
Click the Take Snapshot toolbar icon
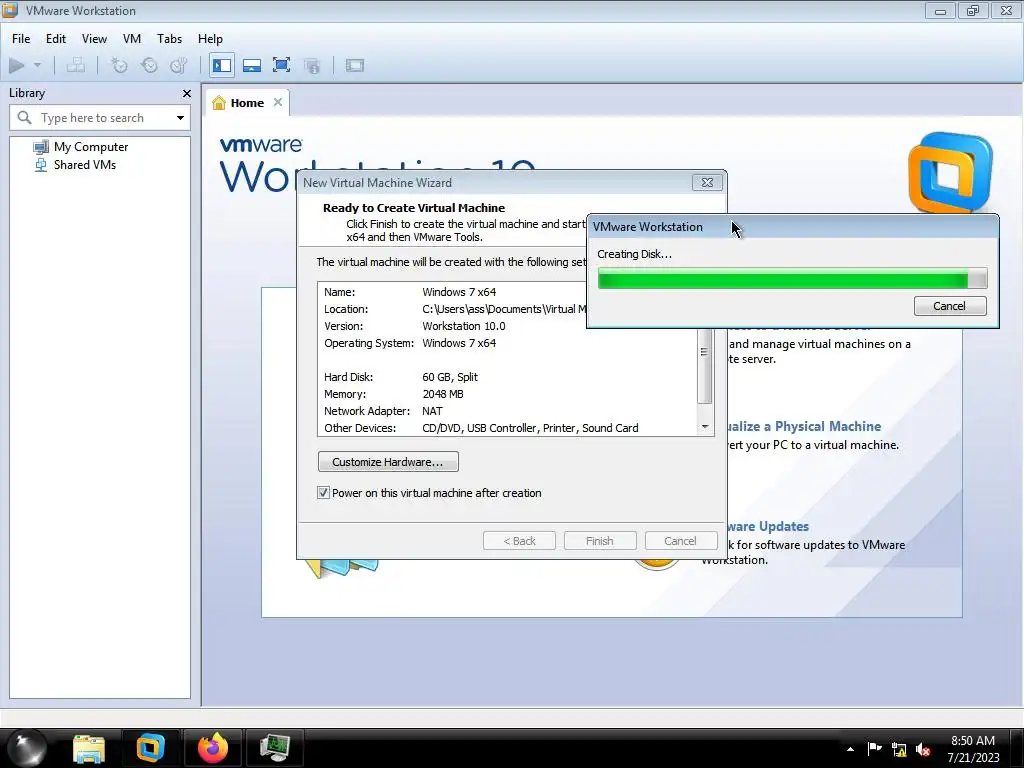(x=119, y=65)
